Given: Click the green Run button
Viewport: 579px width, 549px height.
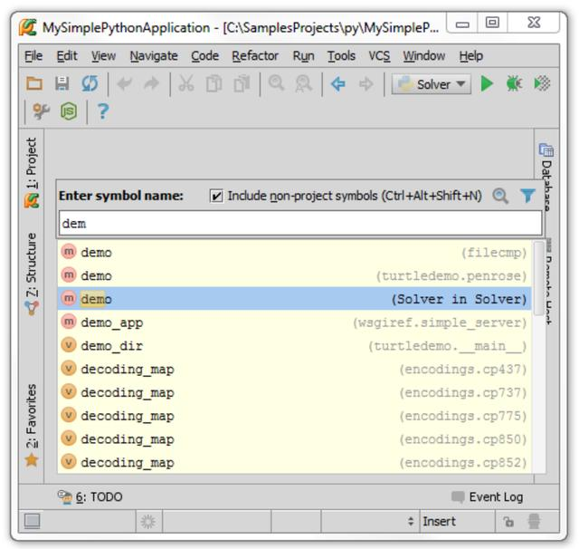Looking at the screenshot, I should pyautogui.click(x=487, y=84).
